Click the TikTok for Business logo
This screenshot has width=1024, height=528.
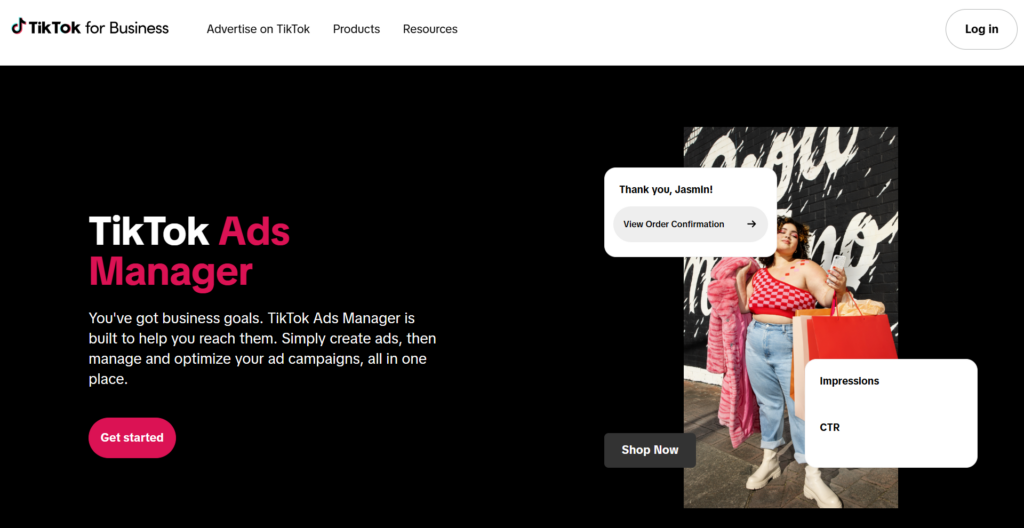(90, 27)
